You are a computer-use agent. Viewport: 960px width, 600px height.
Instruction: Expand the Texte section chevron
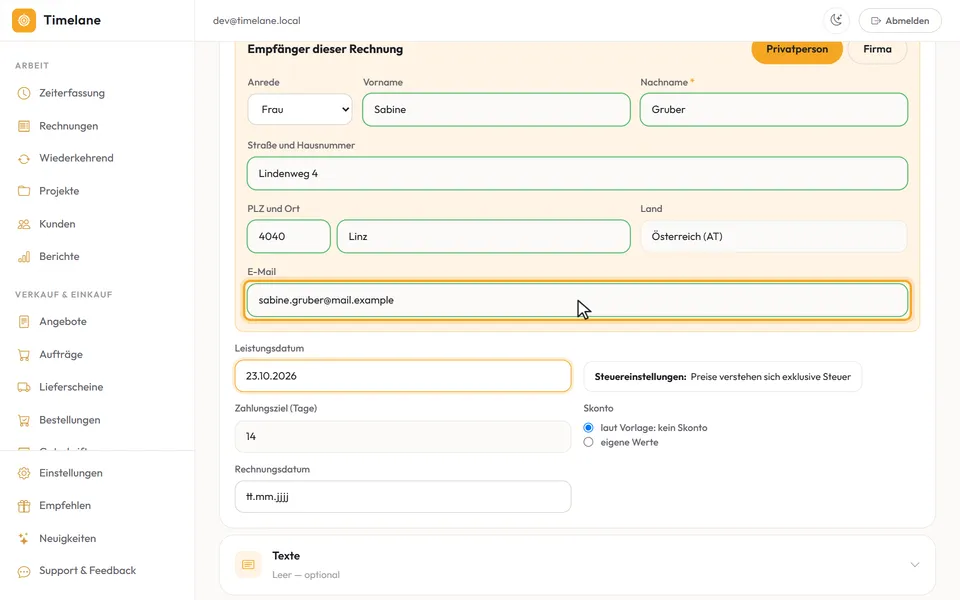[915, 564]
